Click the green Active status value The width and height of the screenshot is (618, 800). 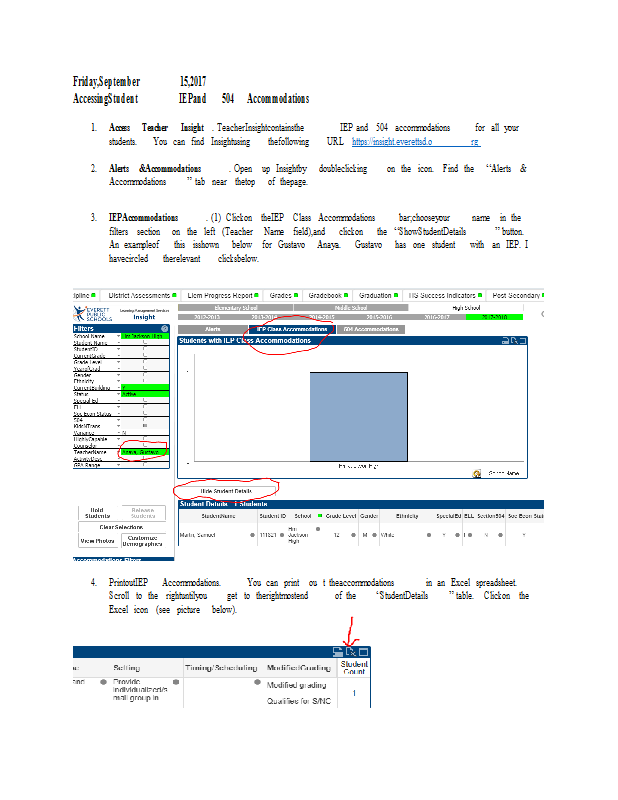(x=144, y=394)
